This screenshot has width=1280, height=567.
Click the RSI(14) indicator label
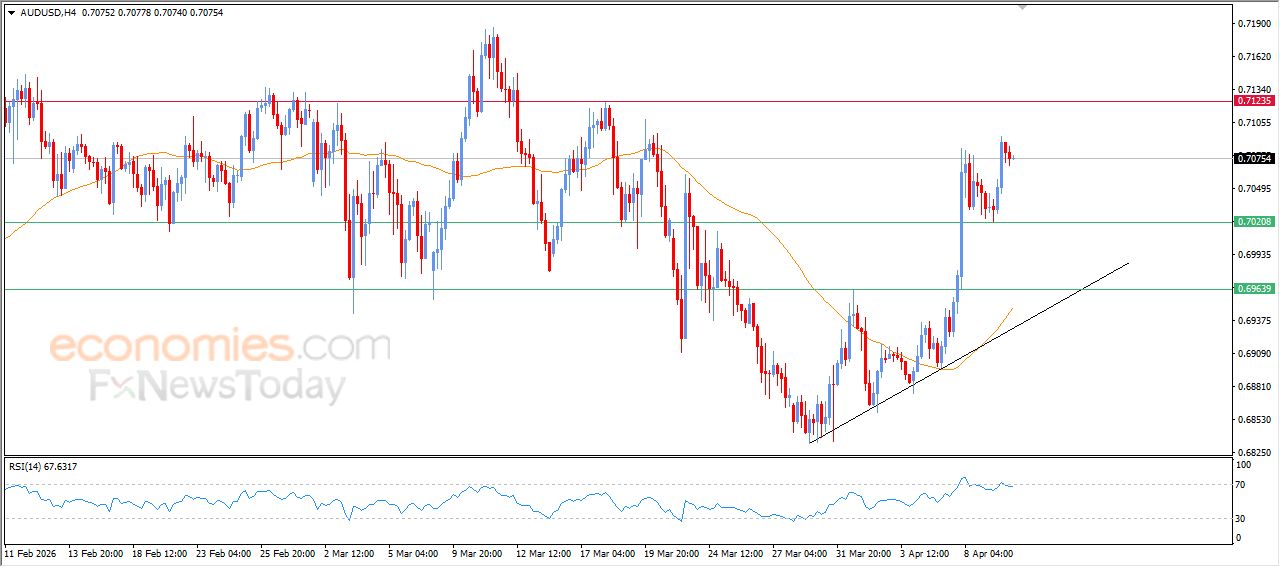coord(43,467)
